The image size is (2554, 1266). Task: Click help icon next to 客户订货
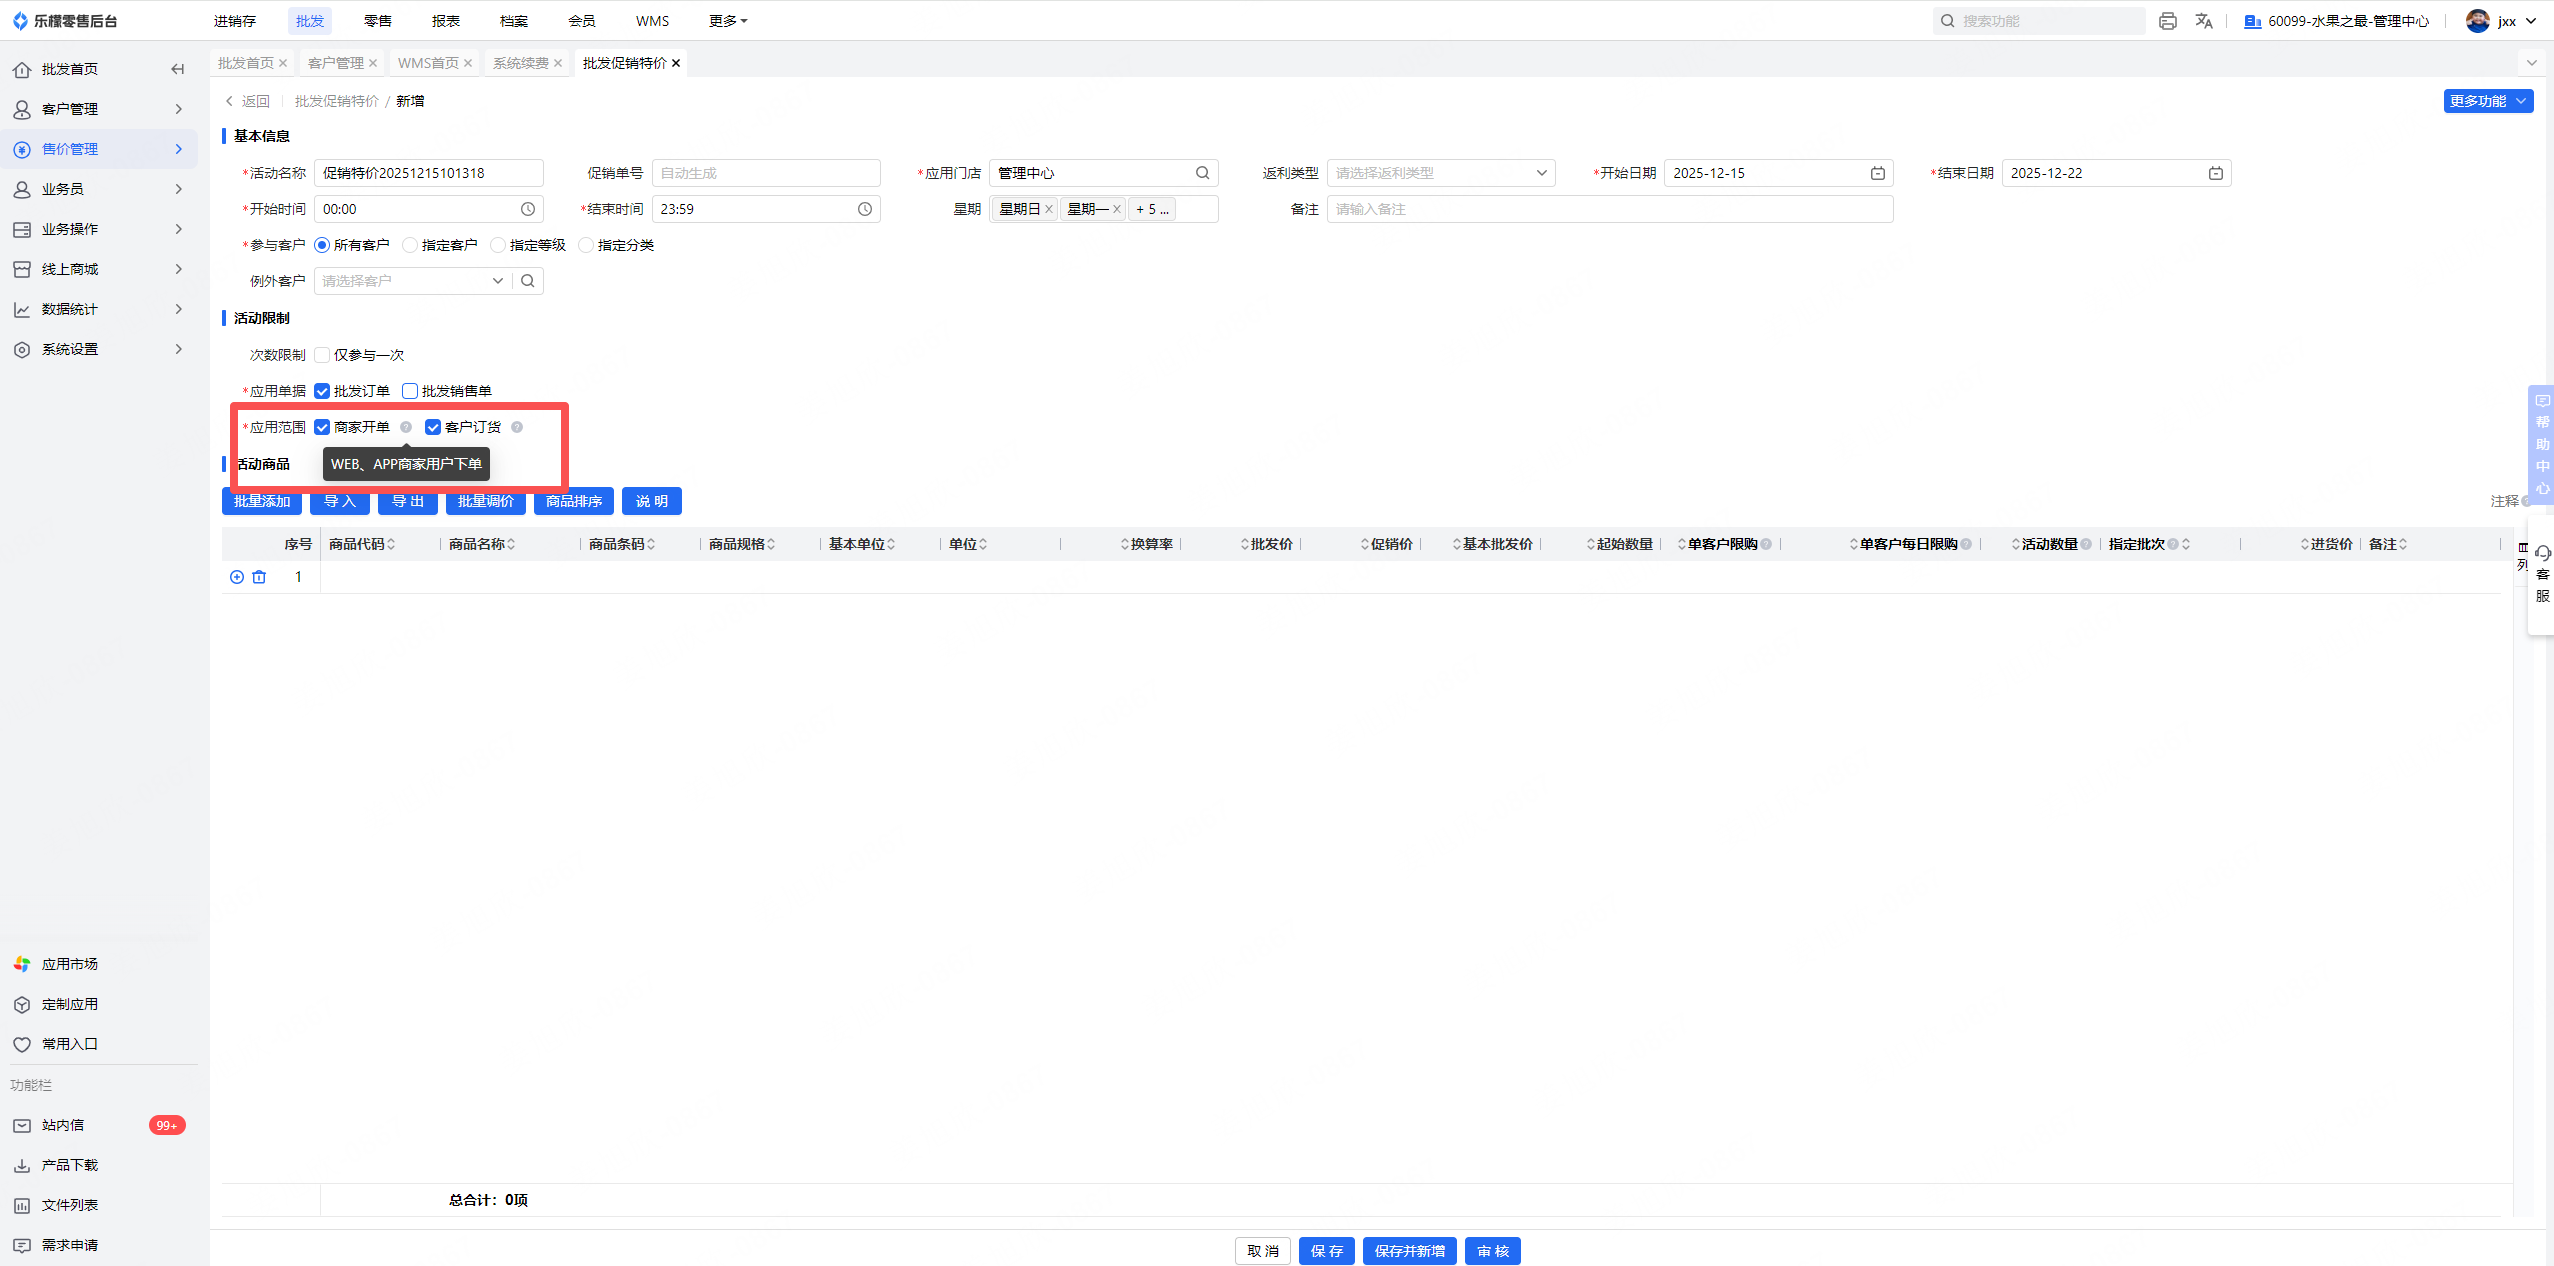pyautogui.click(x=517, y=427)
